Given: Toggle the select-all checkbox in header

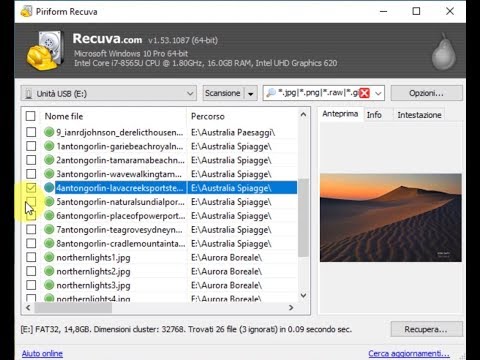Looking at the screenshot, I should click(x=31, y=116).
